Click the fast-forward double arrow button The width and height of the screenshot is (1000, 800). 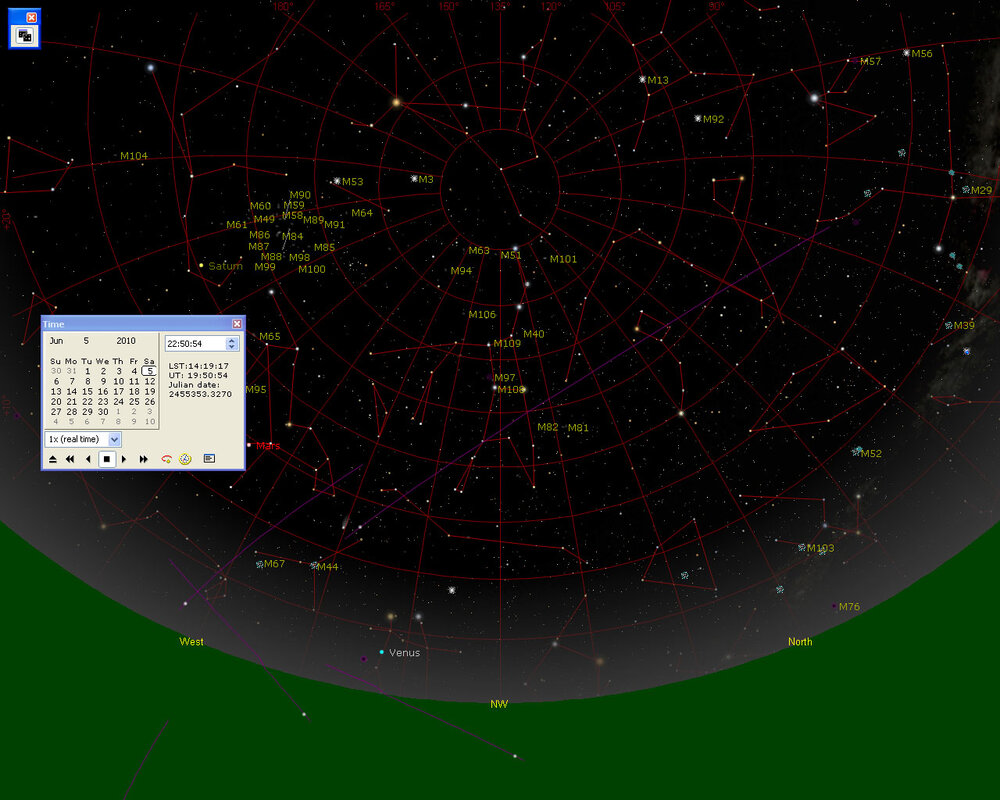tap(144, 459)
